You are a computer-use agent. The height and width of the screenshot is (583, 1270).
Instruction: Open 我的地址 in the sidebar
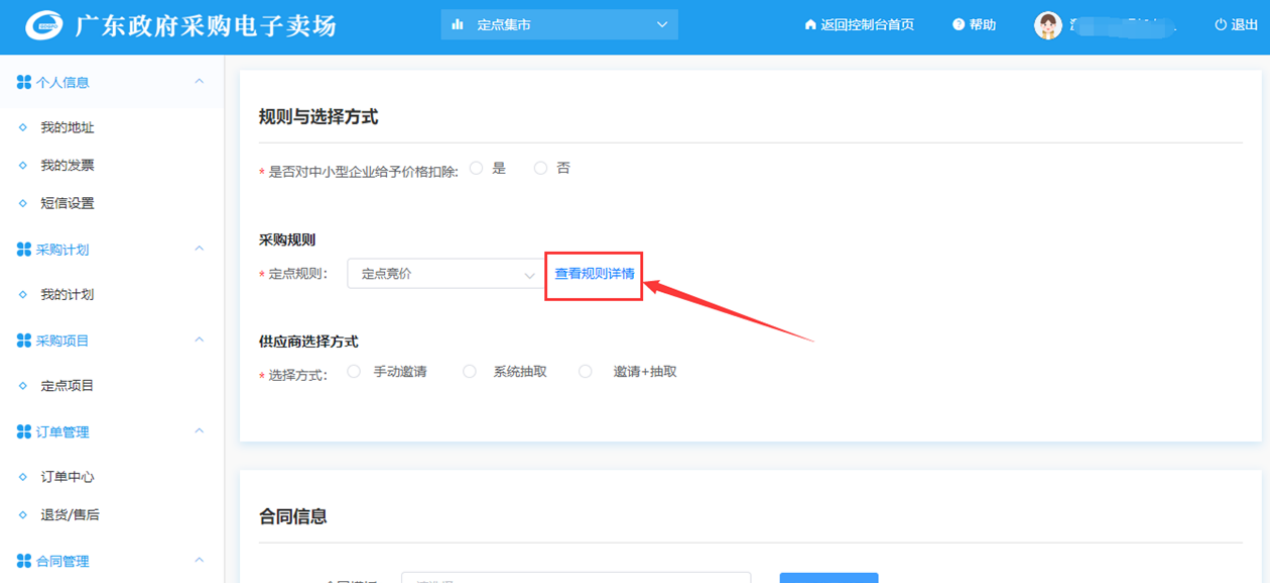click(67, 128)
